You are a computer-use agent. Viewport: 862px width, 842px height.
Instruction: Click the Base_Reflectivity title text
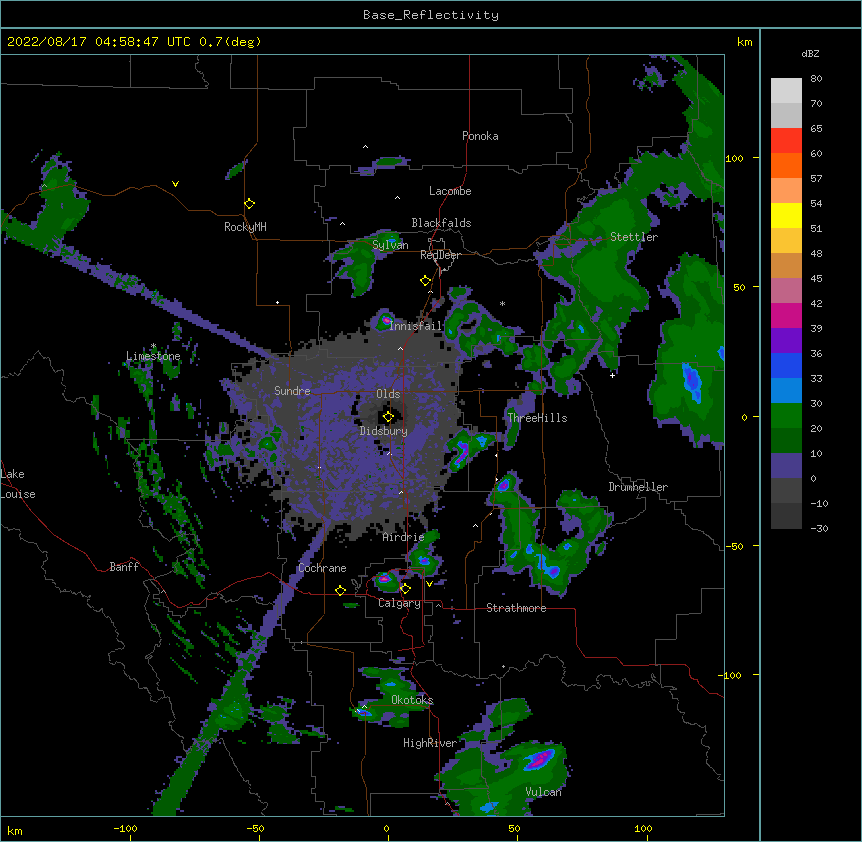pos(431,15)
